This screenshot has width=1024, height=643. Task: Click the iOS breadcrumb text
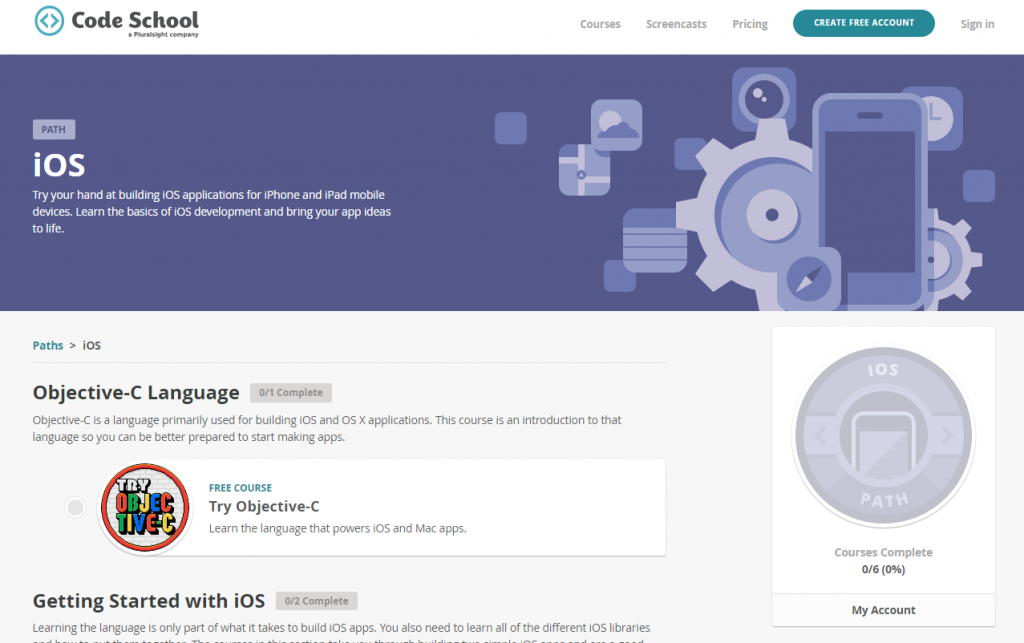point(91,345)
